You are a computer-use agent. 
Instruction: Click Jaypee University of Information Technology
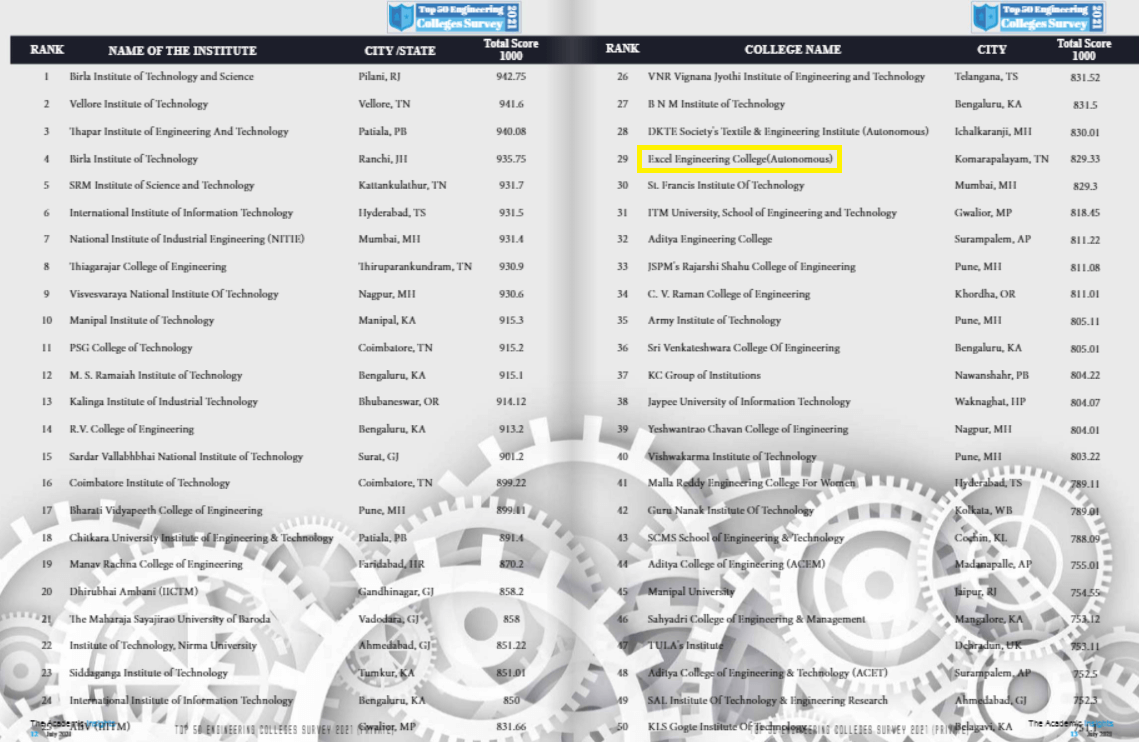[749, 402]
